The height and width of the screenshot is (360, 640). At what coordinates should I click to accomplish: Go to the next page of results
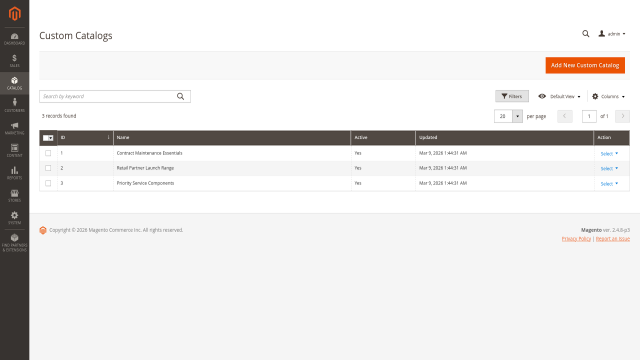(622, 116)
